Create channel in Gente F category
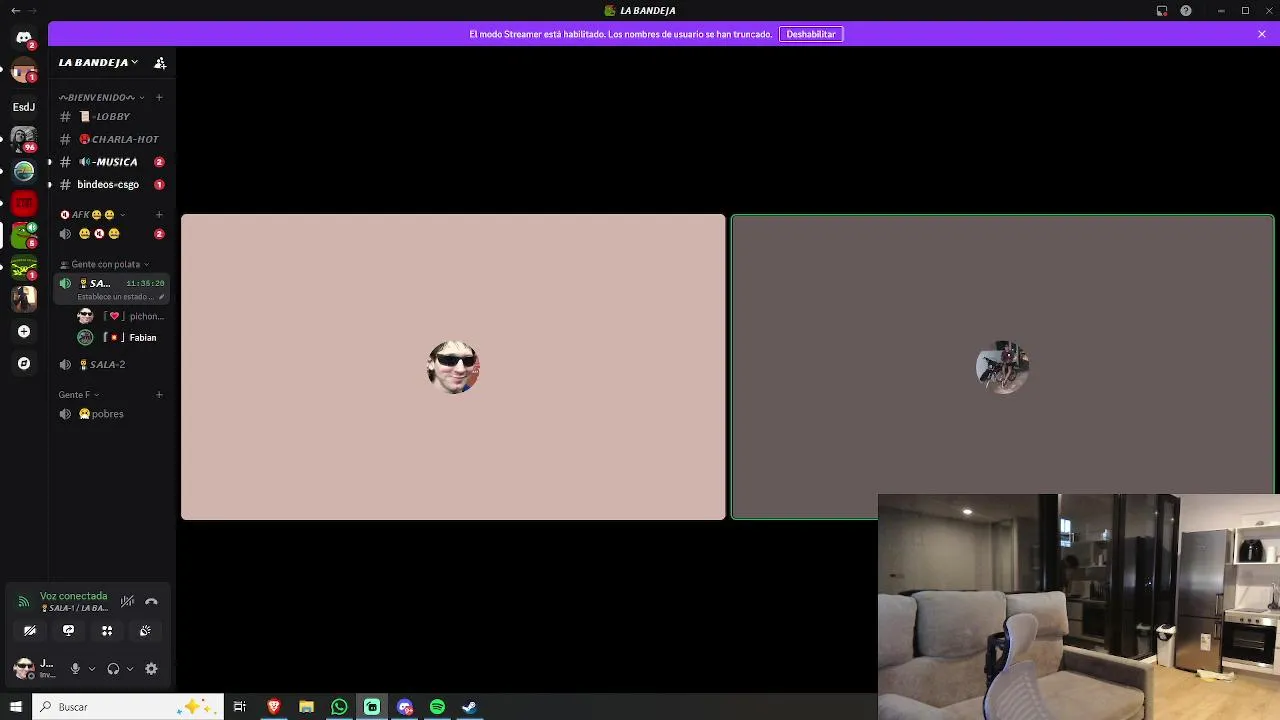Image resolution: width=1280 pixels, height=720 pixels. (x=159, y=395)
